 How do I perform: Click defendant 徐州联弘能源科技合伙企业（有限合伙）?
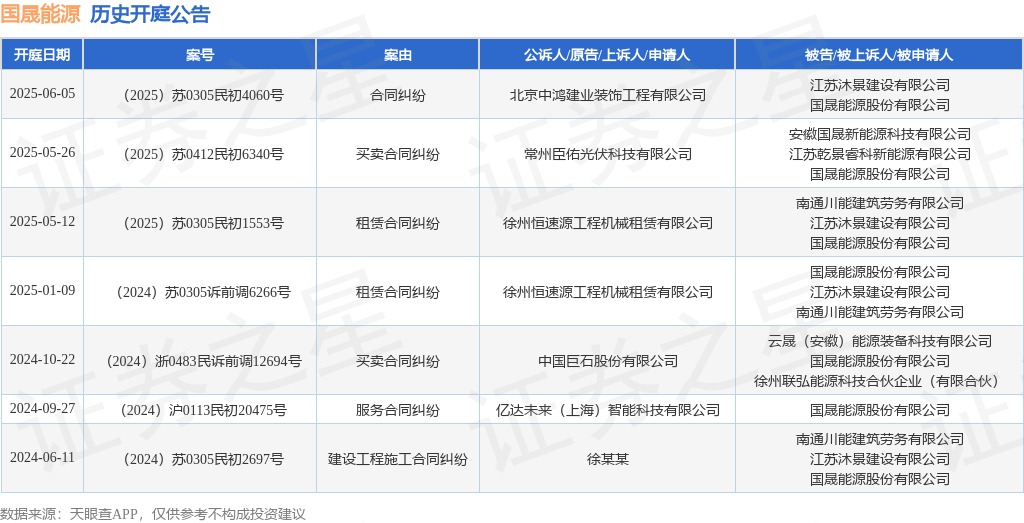click(880, 381)
